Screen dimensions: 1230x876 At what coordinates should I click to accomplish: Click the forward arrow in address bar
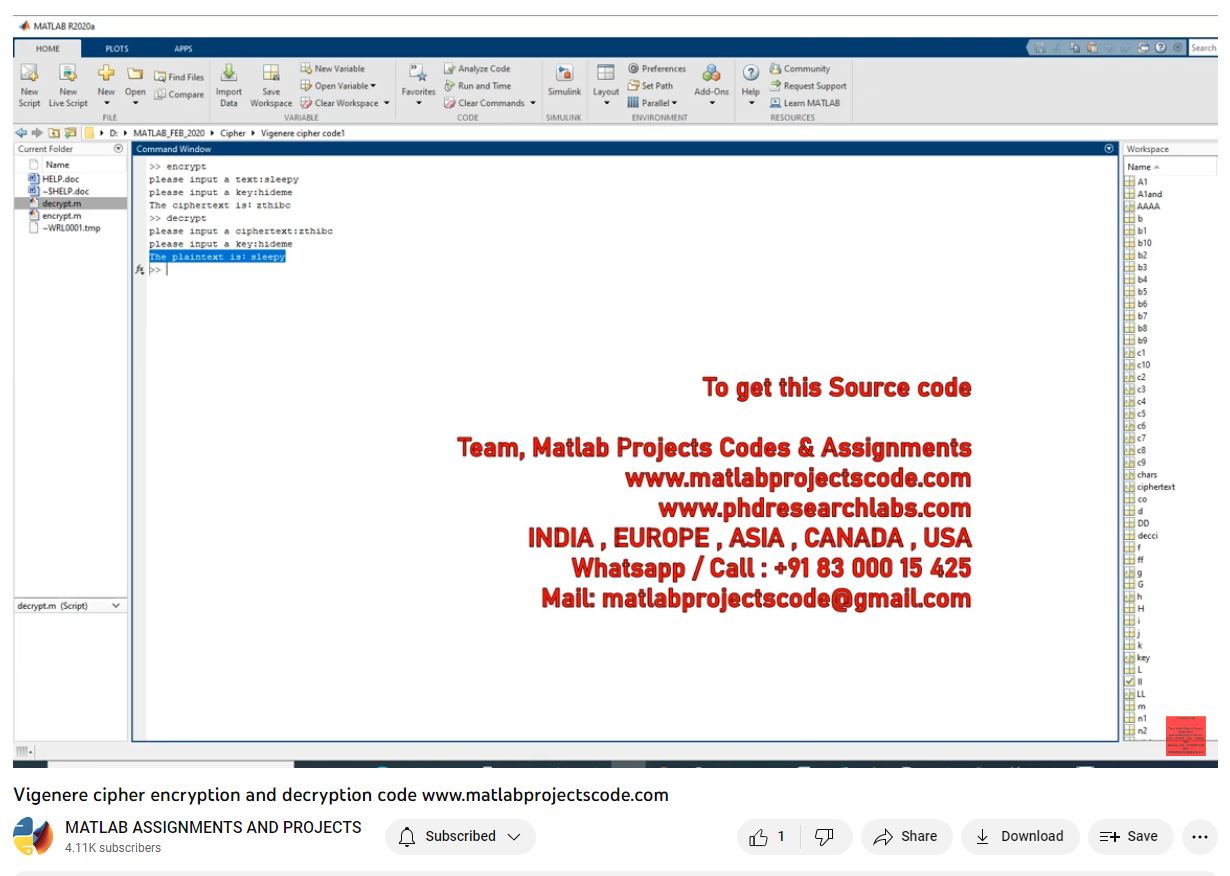pos(38,133)
